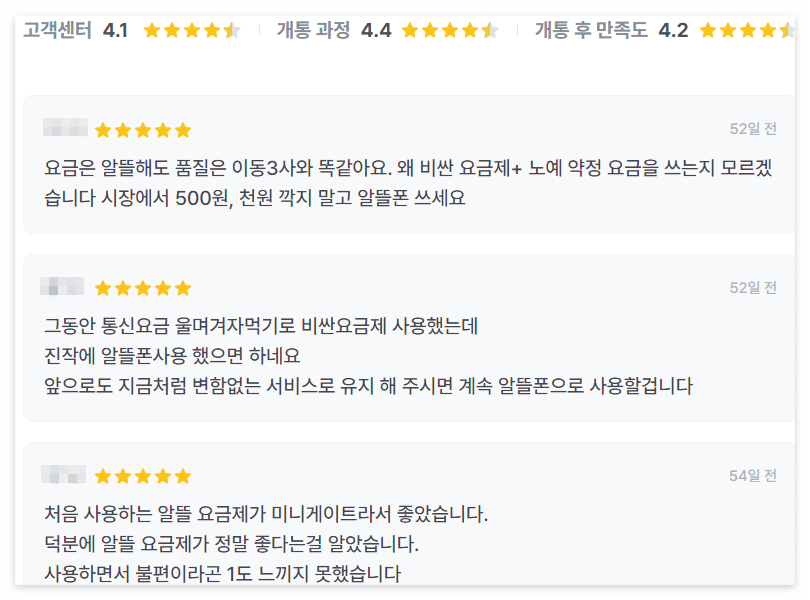
Task: Toggle the first star on the third review
Action: point(103,475)
